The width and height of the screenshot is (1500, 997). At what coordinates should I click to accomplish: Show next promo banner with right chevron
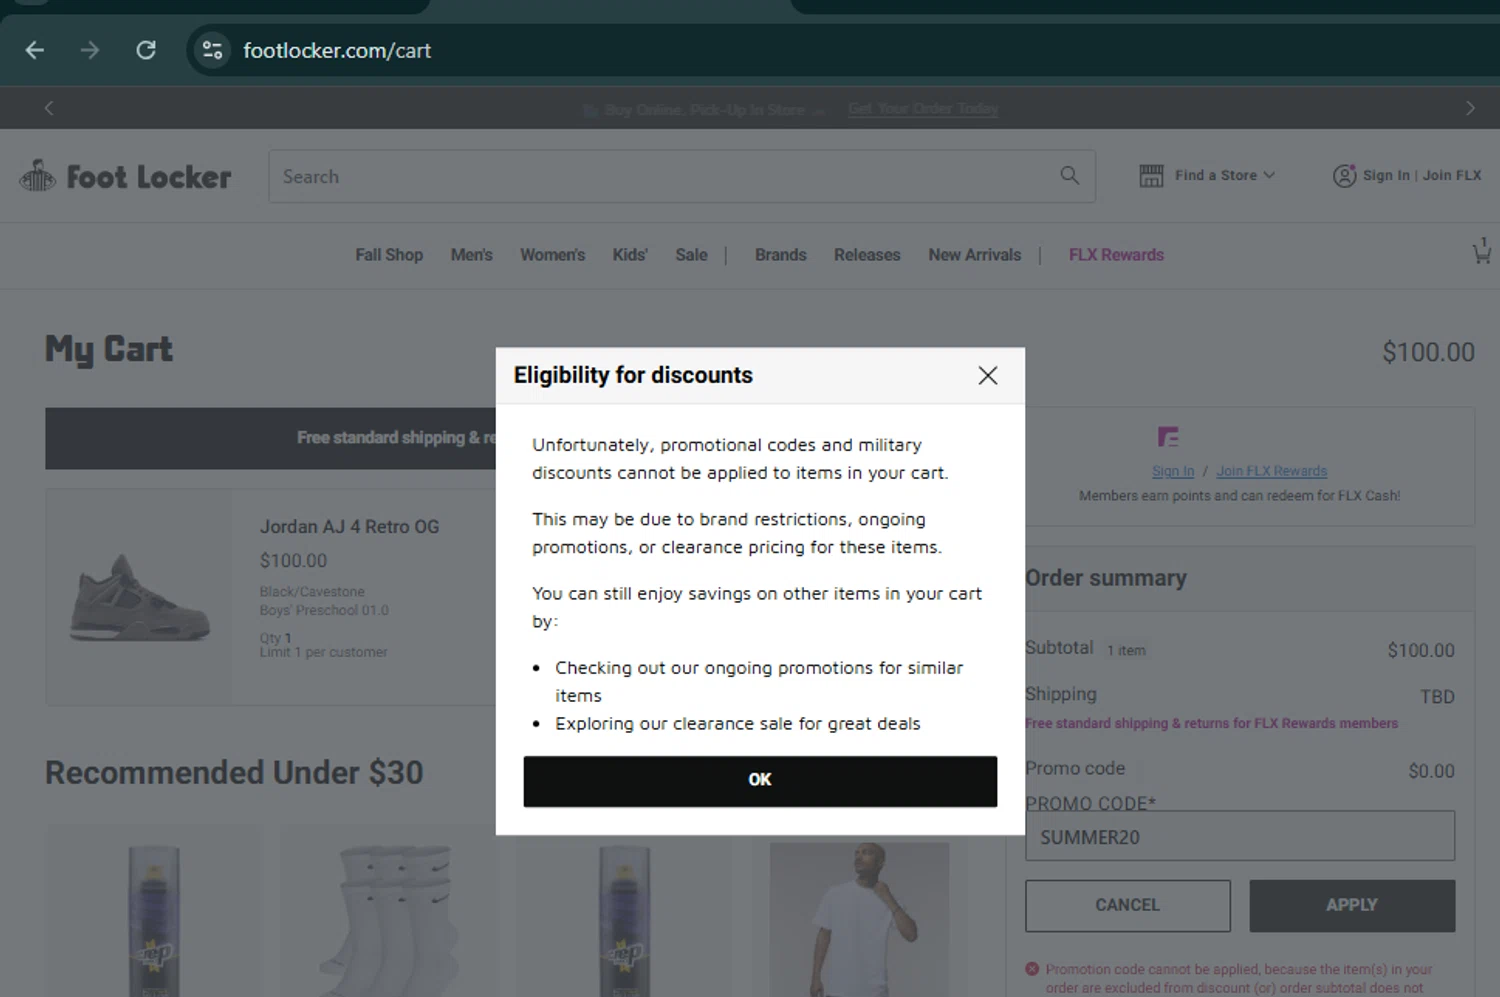coord(1470,108)
